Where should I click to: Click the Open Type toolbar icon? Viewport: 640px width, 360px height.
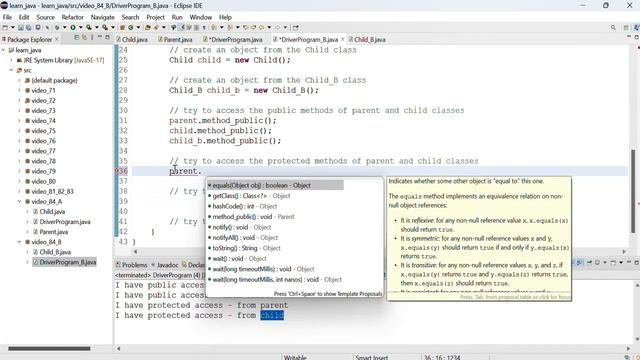point(147,27)
